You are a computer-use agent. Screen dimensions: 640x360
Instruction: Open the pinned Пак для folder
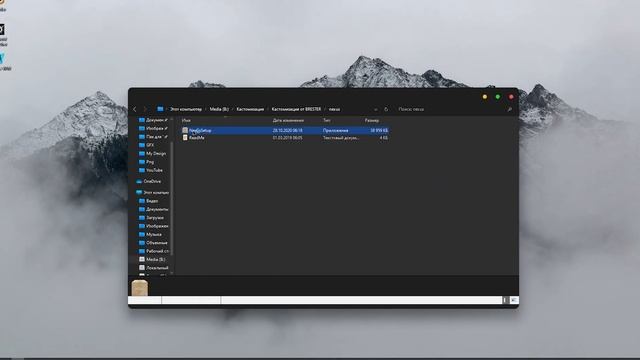click(x=153, y=137)
